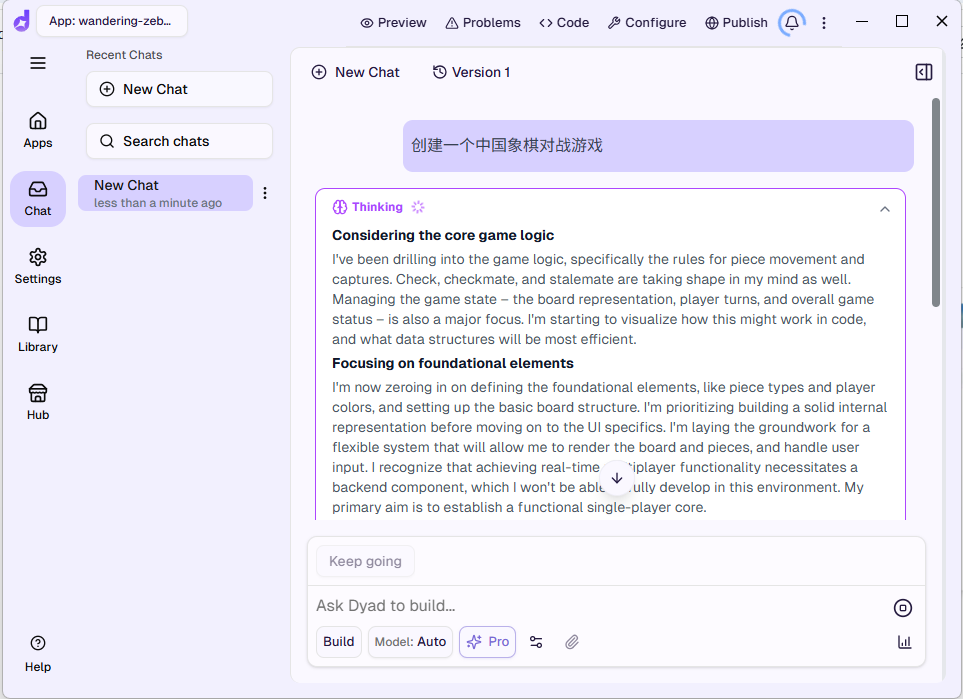
Task: Click the Keep going suggestion
Action: pos(365,561)
